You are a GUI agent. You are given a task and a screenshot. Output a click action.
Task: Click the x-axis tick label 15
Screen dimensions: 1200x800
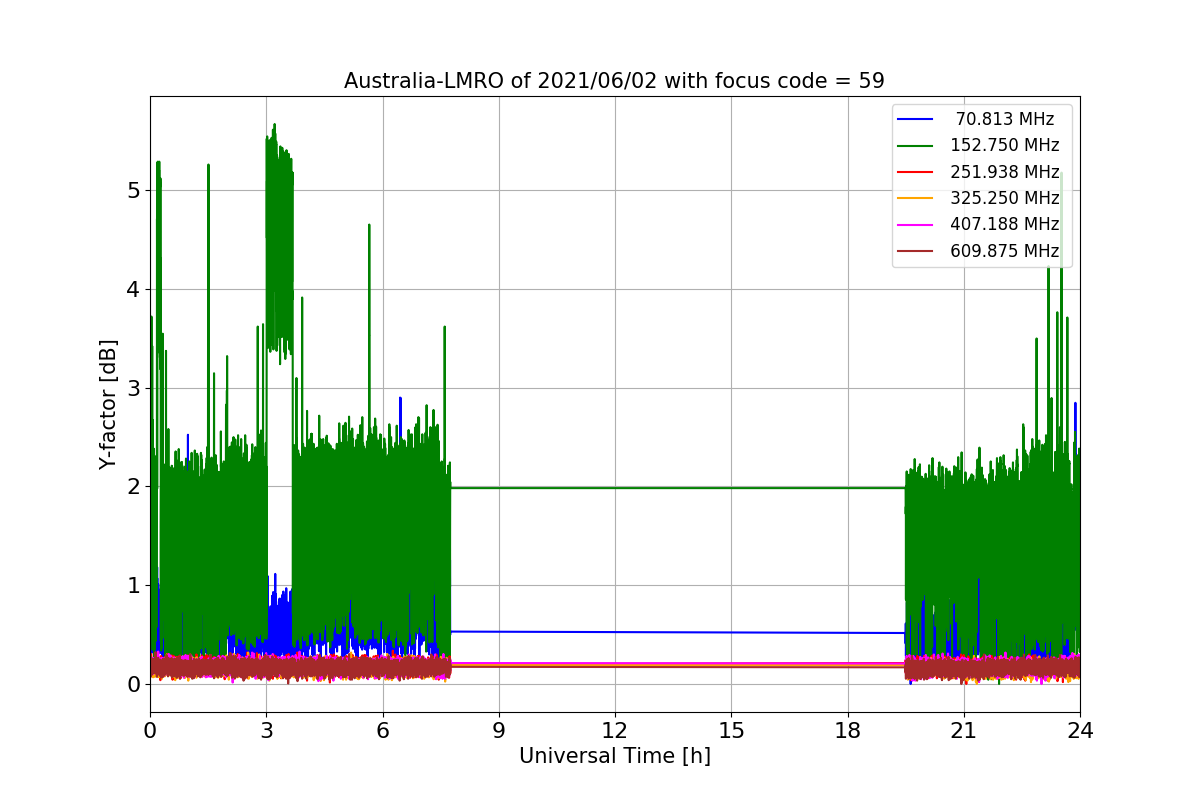731,730
